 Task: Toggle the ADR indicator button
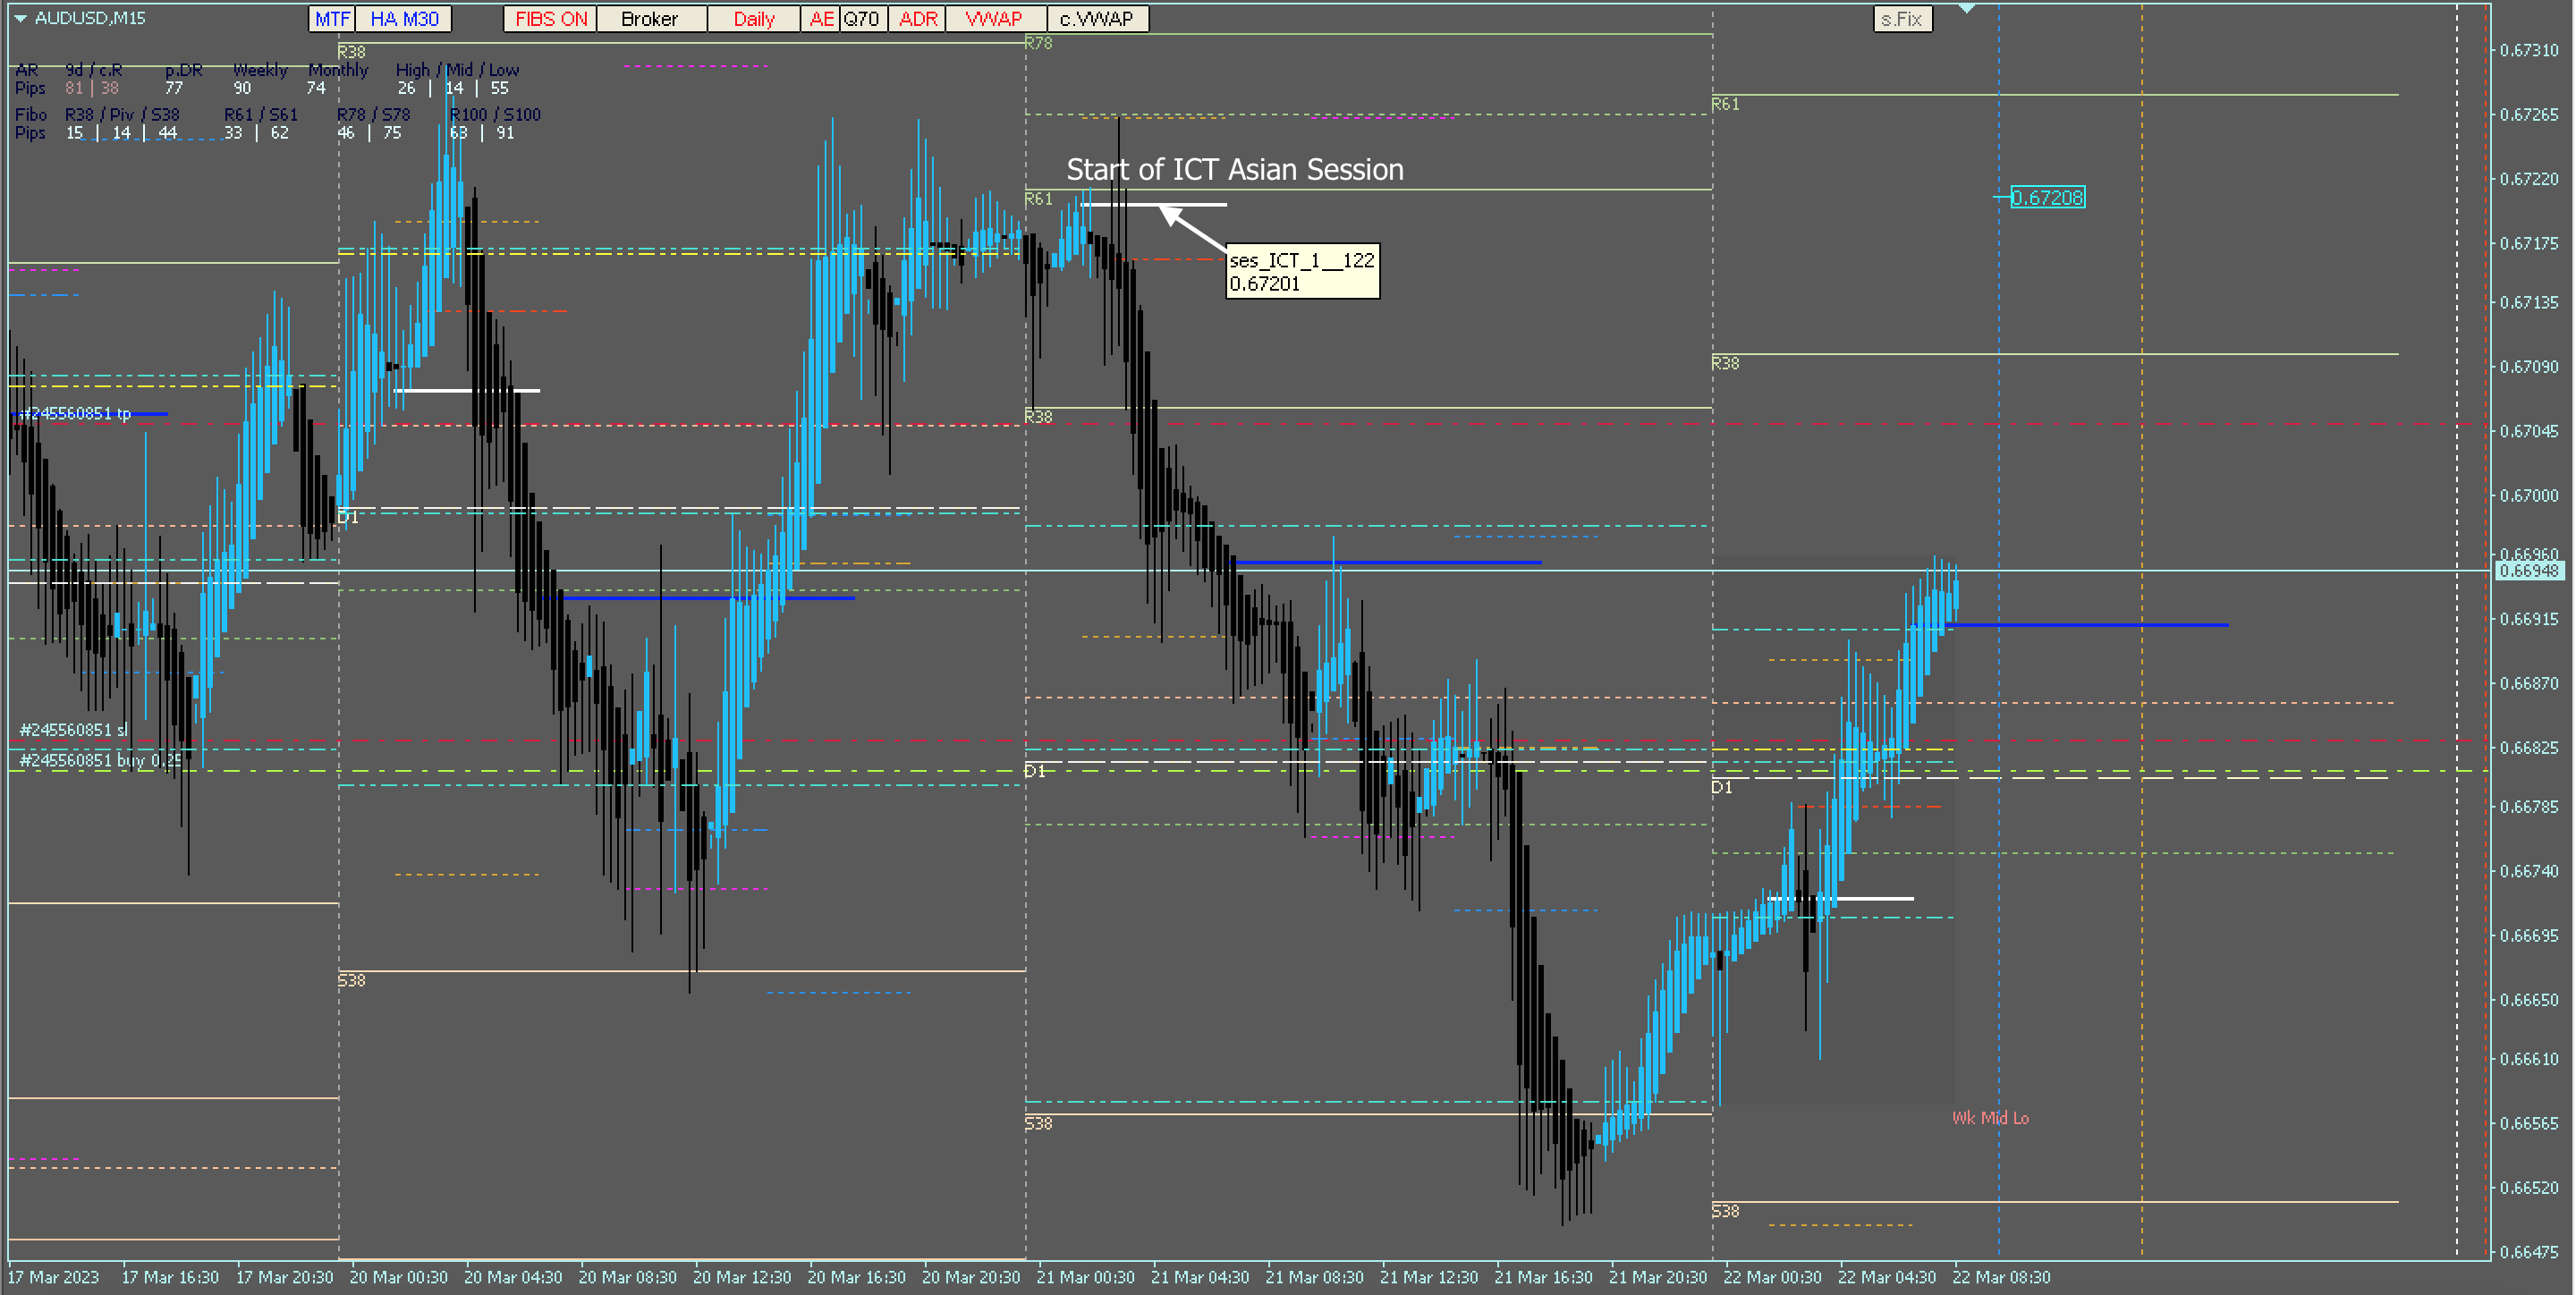(917, 19)
